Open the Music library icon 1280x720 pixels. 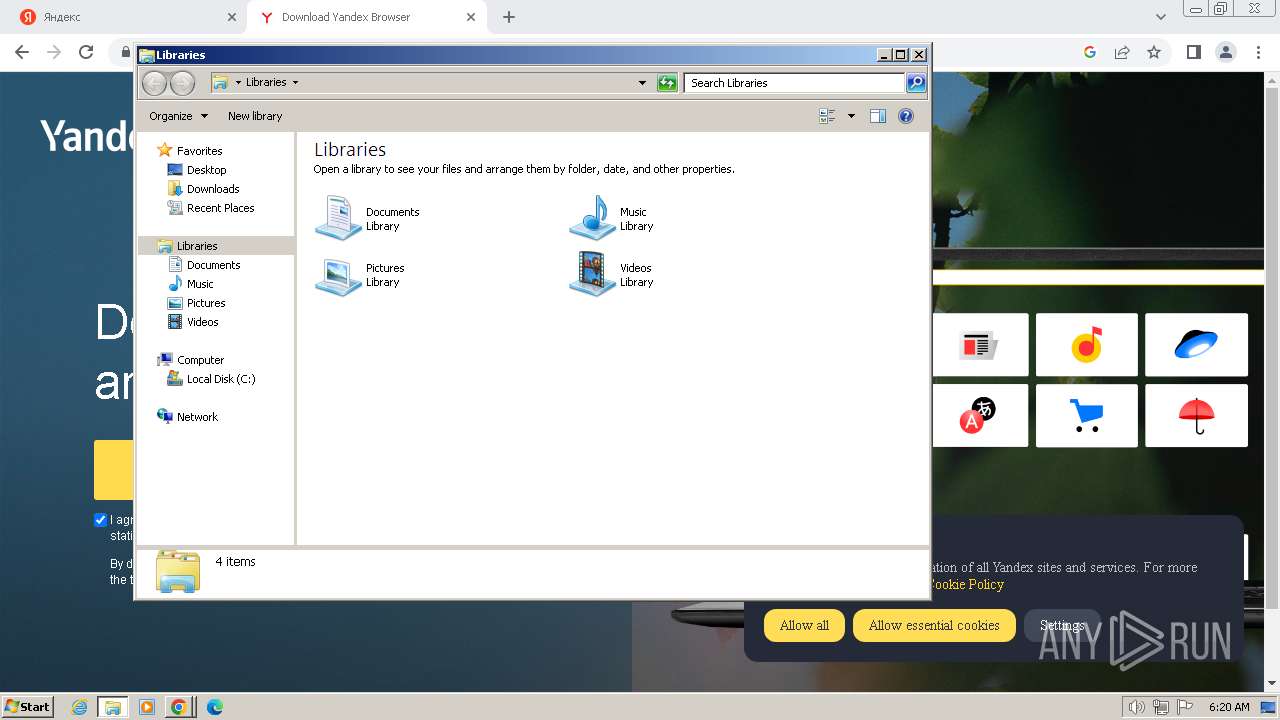592,218
